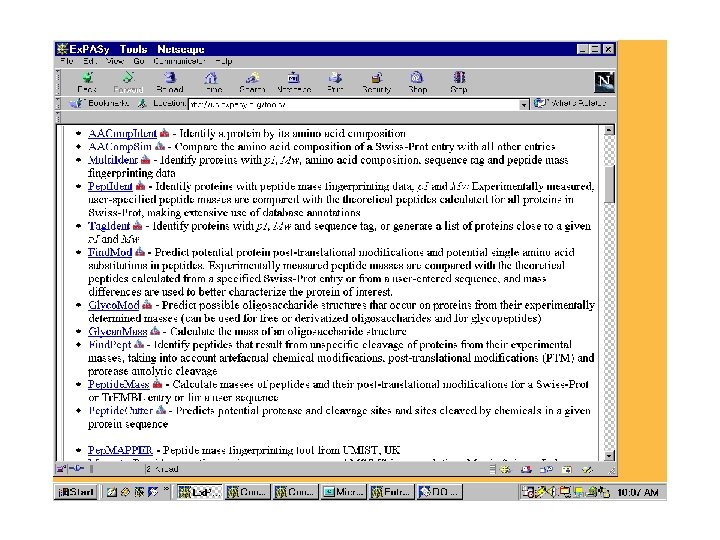Viewport: 720px width, 540px height.
Task: Open the PeptideMass link
Action: (118, 384)
